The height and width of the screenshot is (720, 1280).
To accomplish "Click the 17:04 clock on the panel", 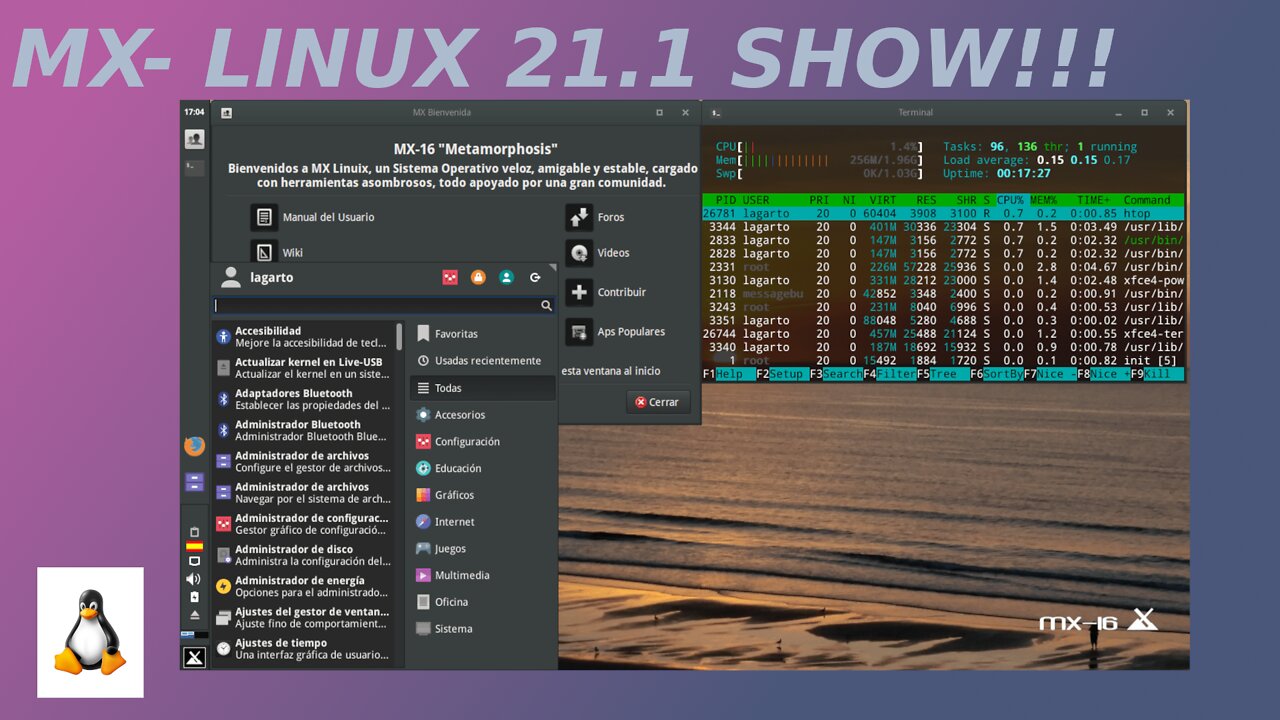I will (x=194, y=112).
